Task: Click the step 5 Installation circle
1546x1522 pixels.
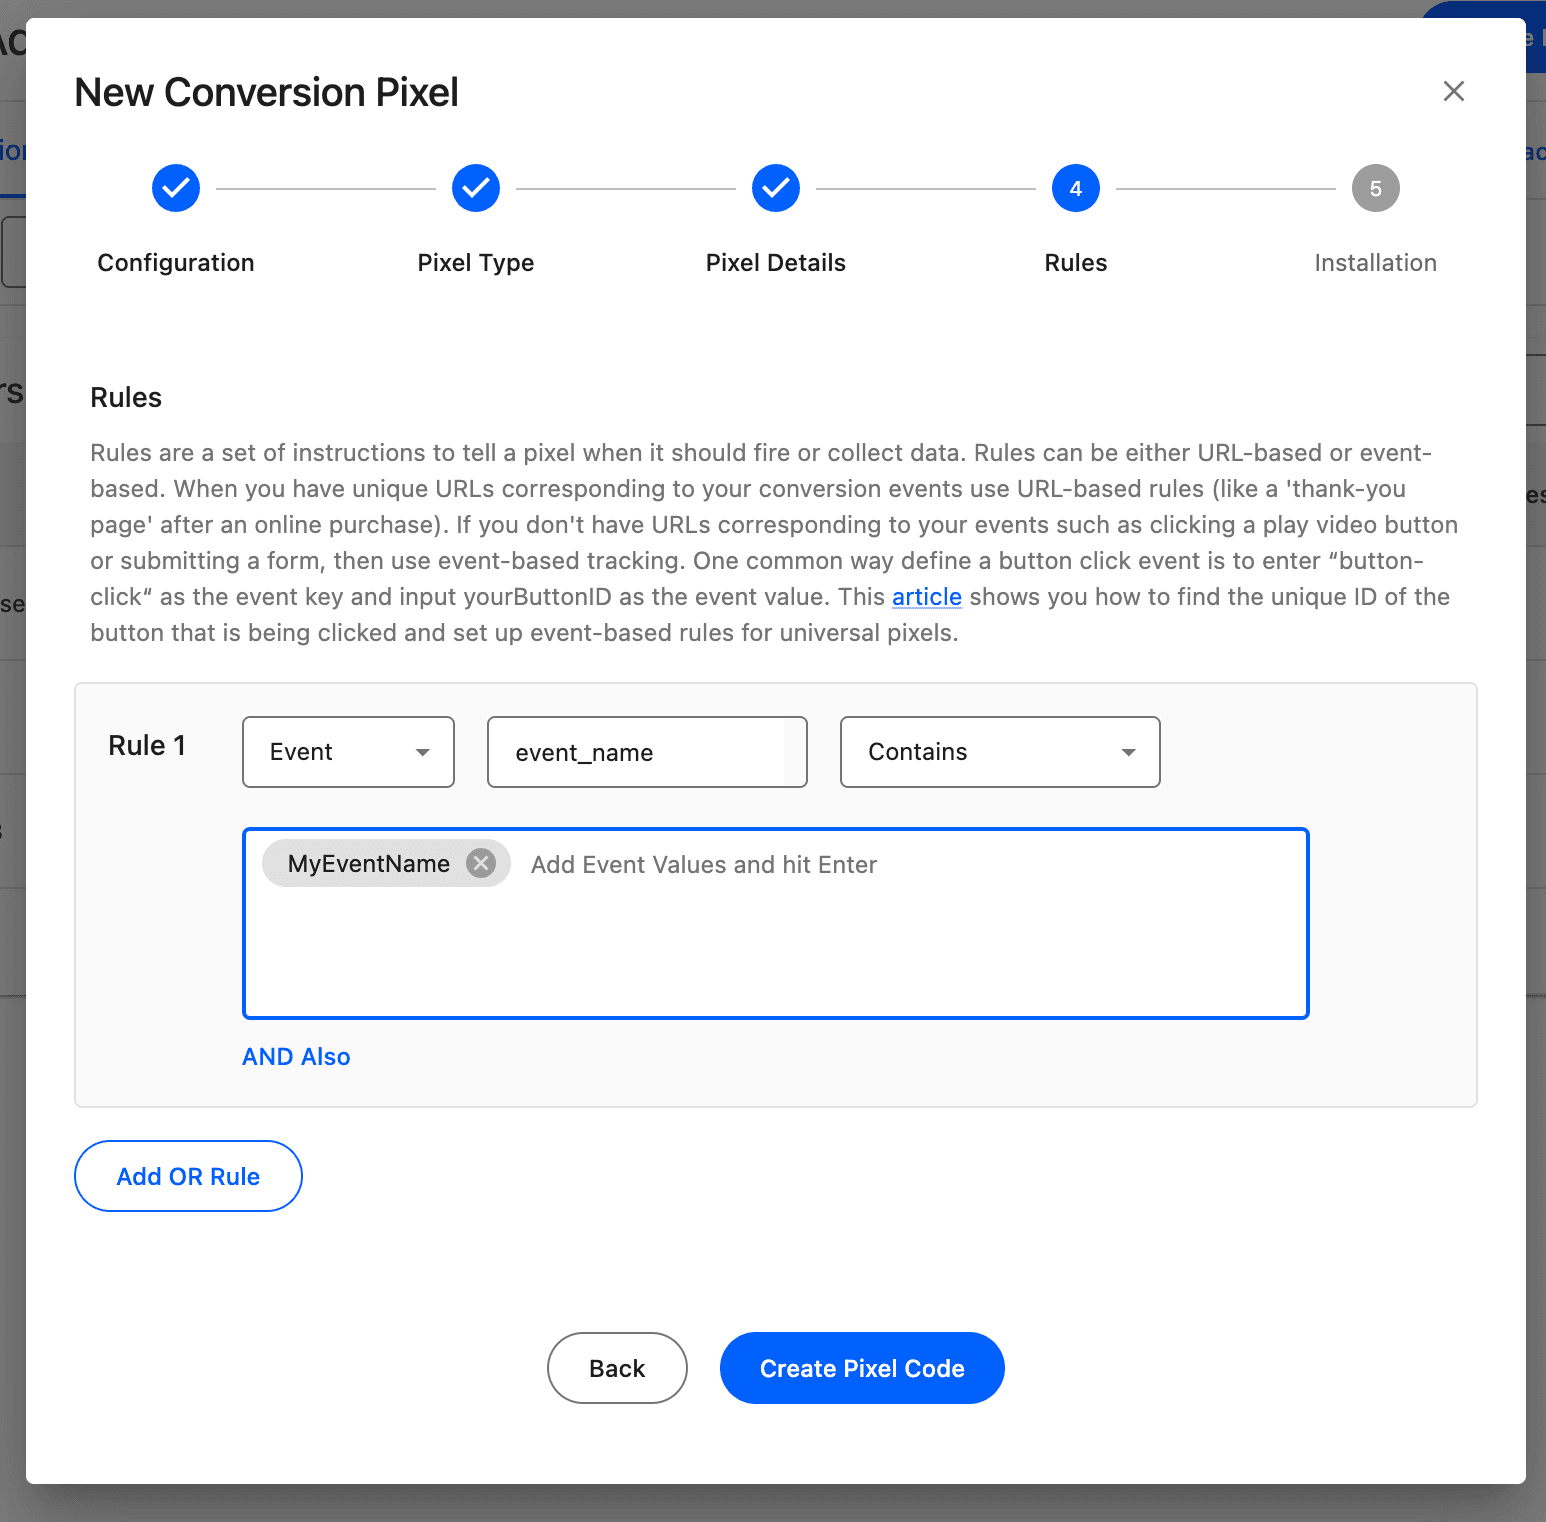Action: [1376, 188]
